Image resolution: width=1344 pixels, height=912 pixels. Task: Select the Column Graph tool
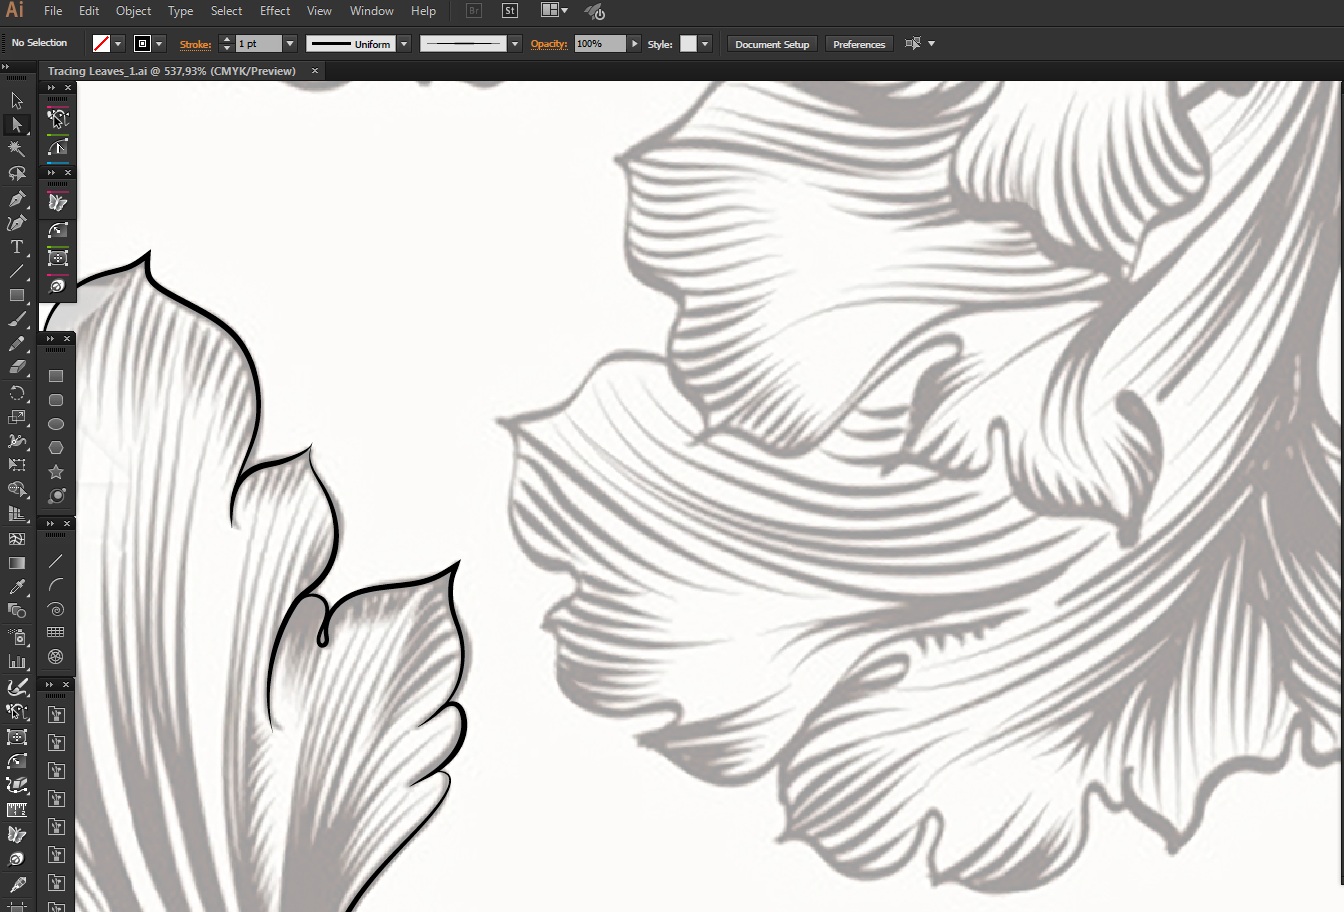(x=17, y=661)
